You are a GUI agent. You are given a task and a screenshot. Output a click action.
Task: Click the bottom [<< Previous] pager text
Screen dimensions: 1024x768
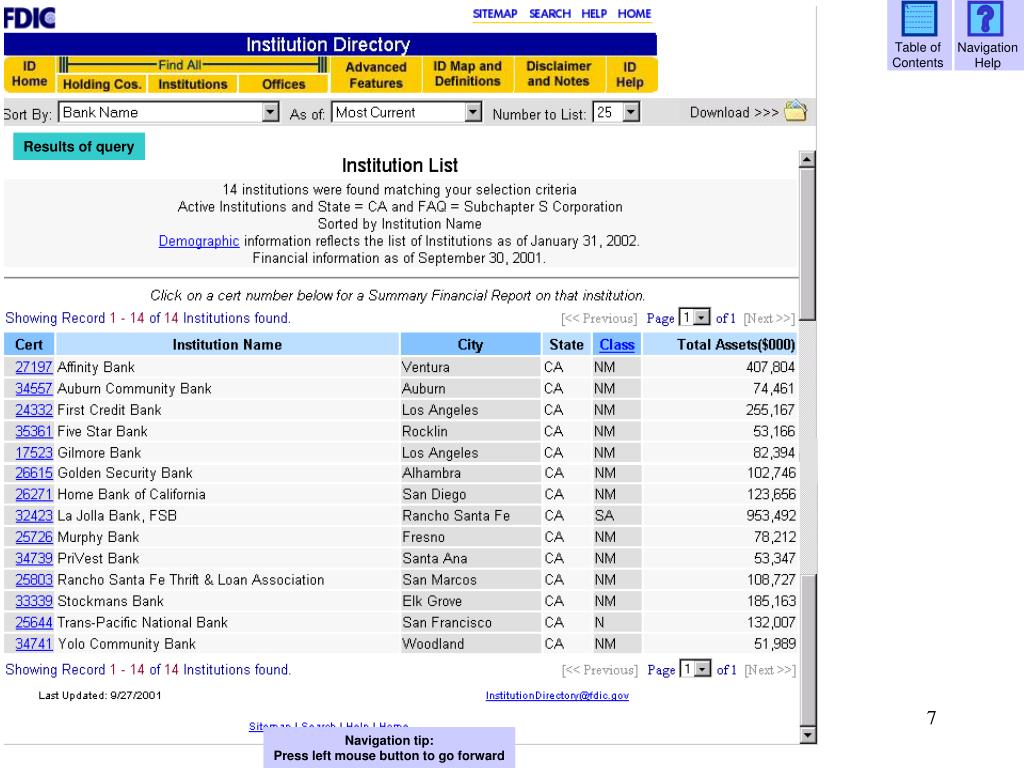tap(600, 670)
